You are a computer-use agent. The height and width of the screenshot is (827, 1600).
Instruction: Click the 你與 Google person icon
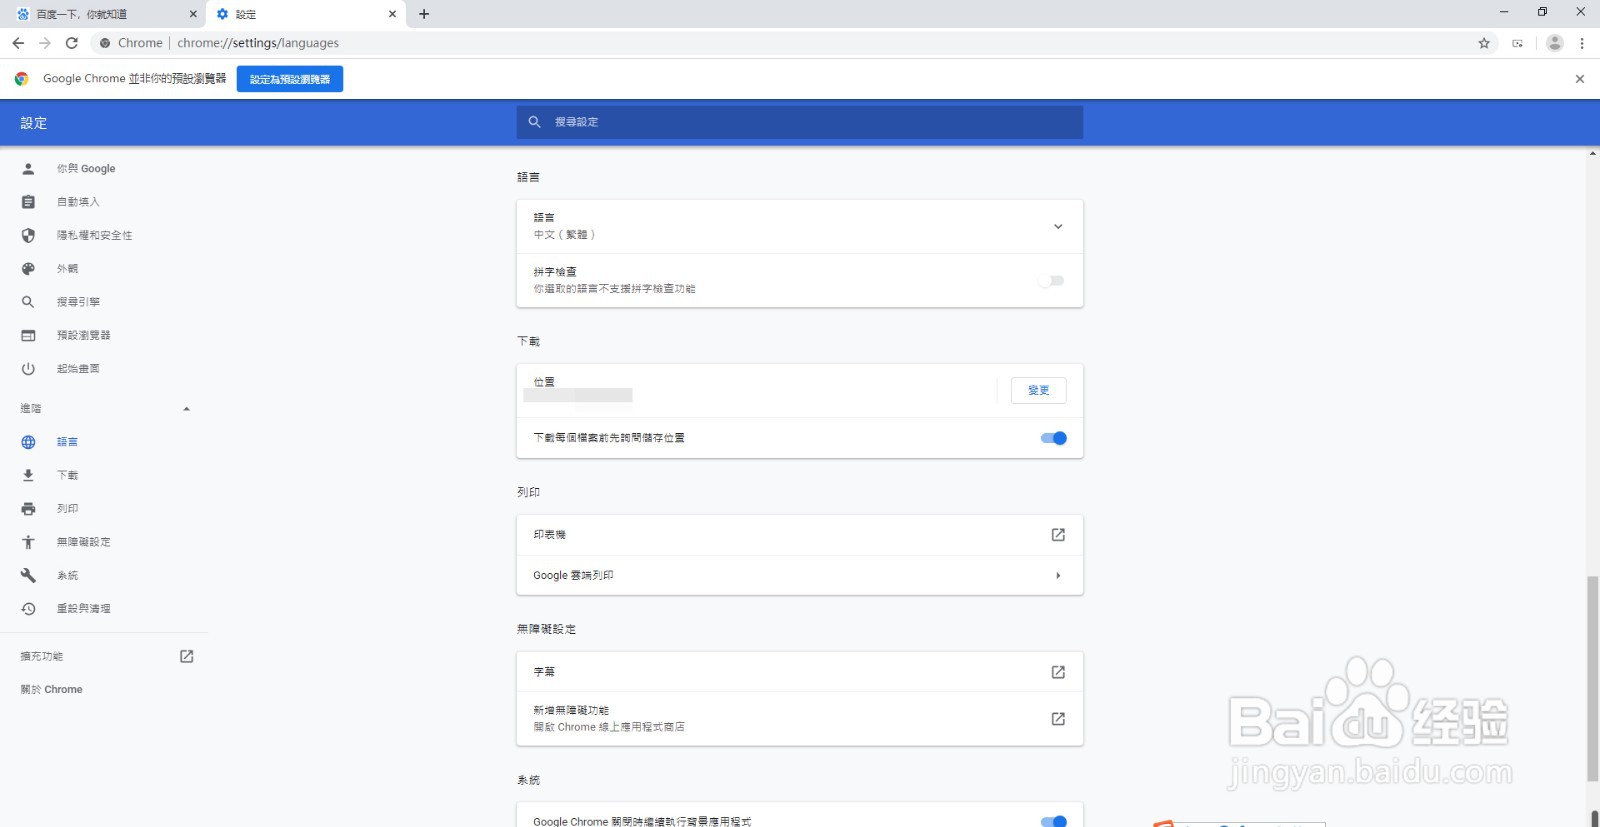click(x=28, y=169)
